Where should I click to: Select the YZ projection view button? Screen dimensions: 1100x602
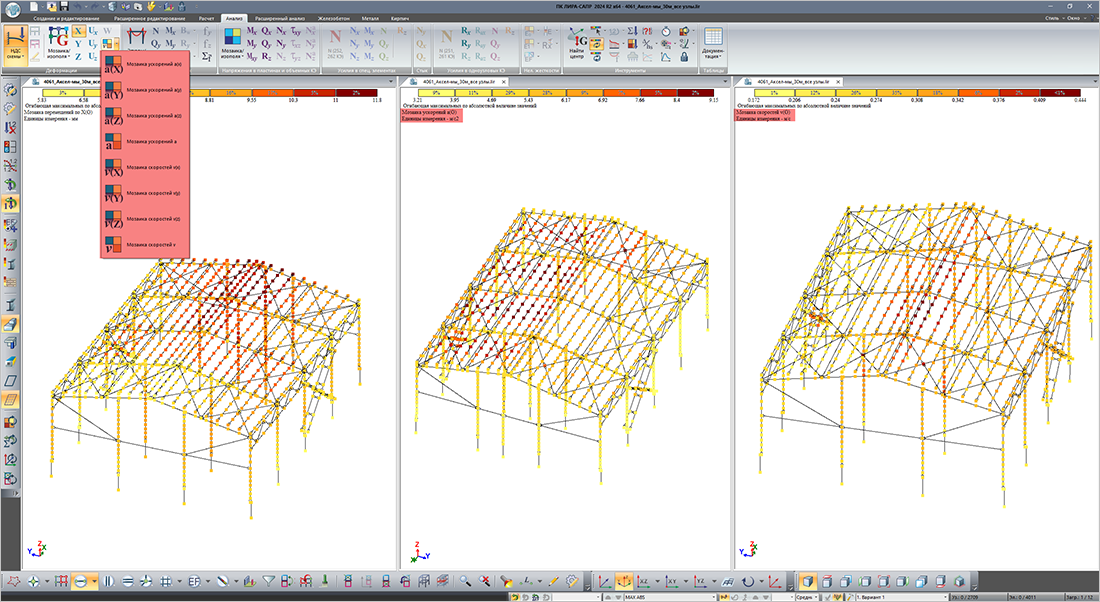tap(699, 582)
